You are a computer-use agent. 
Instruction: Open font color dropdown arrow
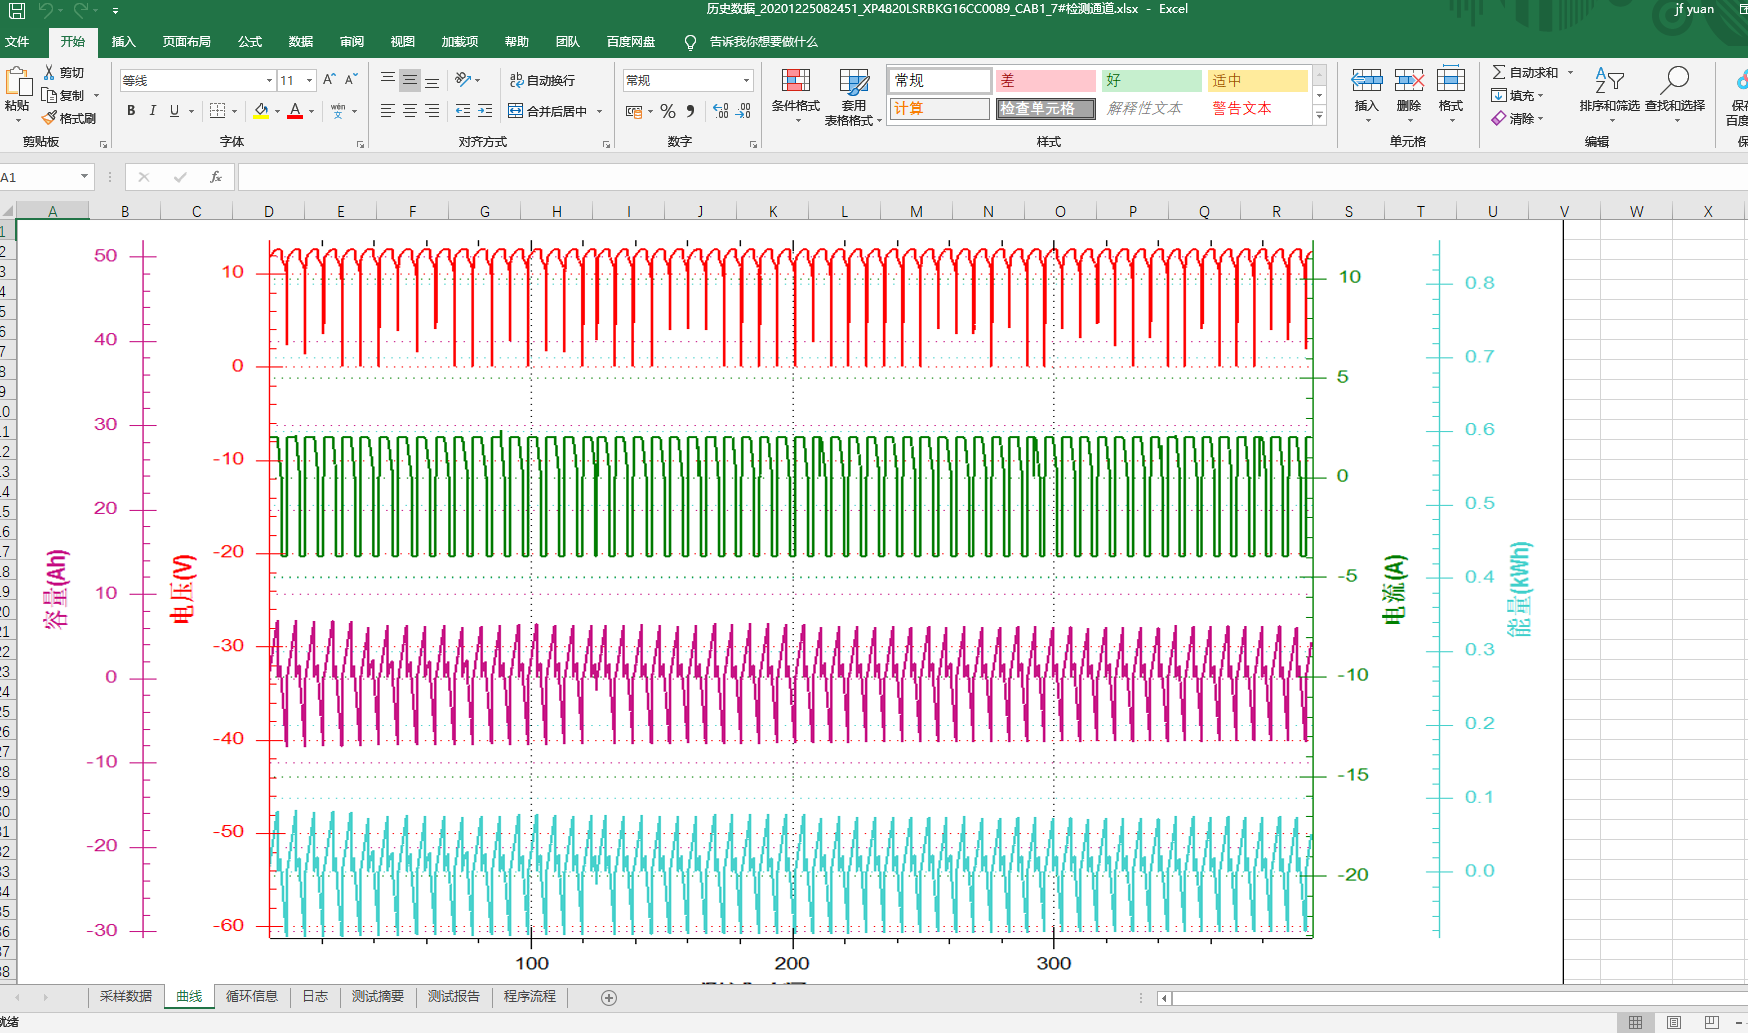tap(311, 112)
